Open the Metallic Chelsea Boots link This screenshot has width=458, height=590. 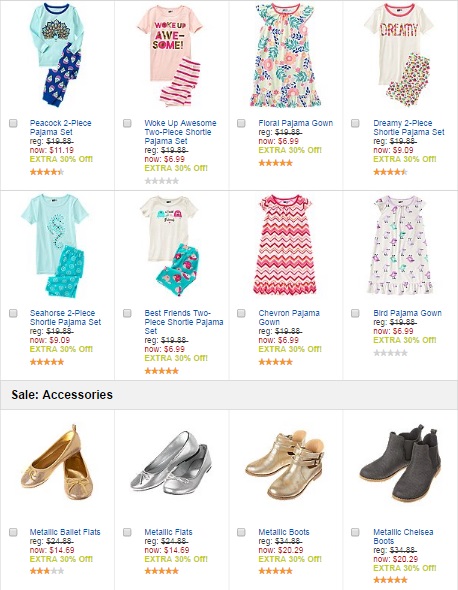[403, 537]
